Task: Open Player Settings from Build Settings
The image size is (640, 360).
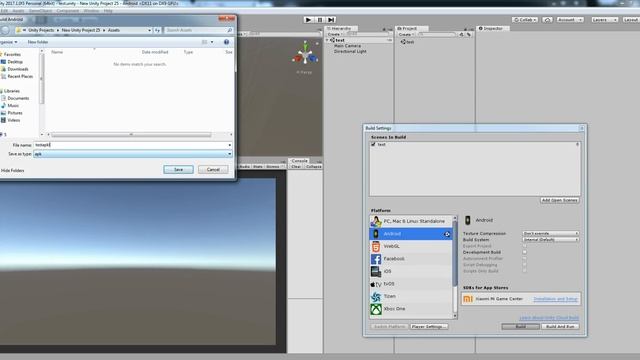Action: pyautogui.click(x=429, y=327)
